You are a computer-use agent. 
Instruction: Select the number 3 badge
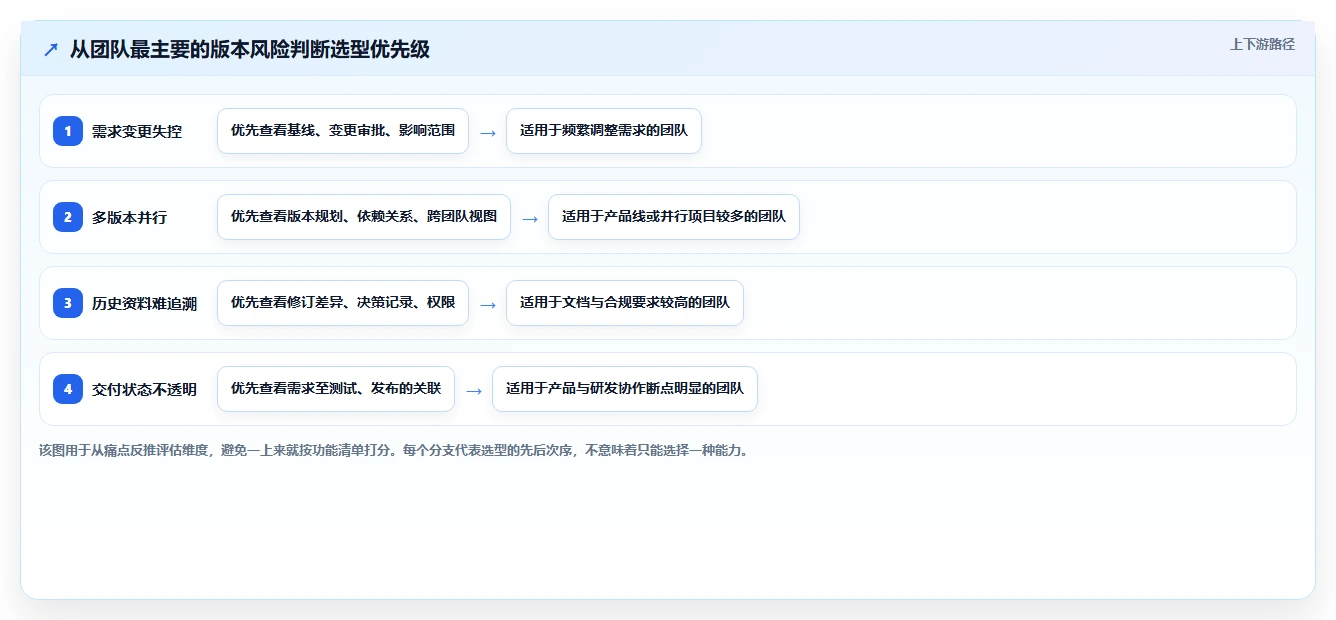point(68,303)
